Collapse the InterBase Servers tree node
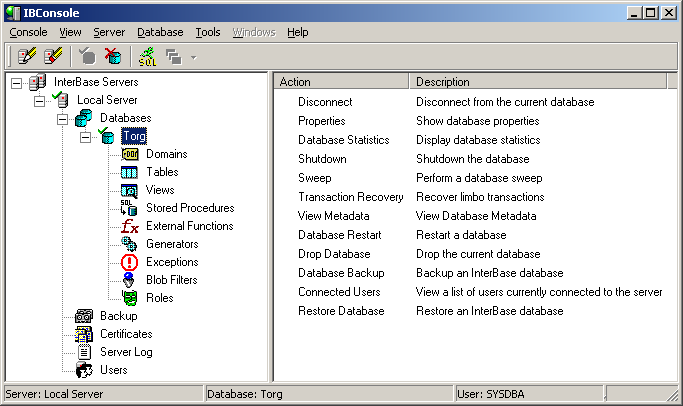 [x=17, y=83]
